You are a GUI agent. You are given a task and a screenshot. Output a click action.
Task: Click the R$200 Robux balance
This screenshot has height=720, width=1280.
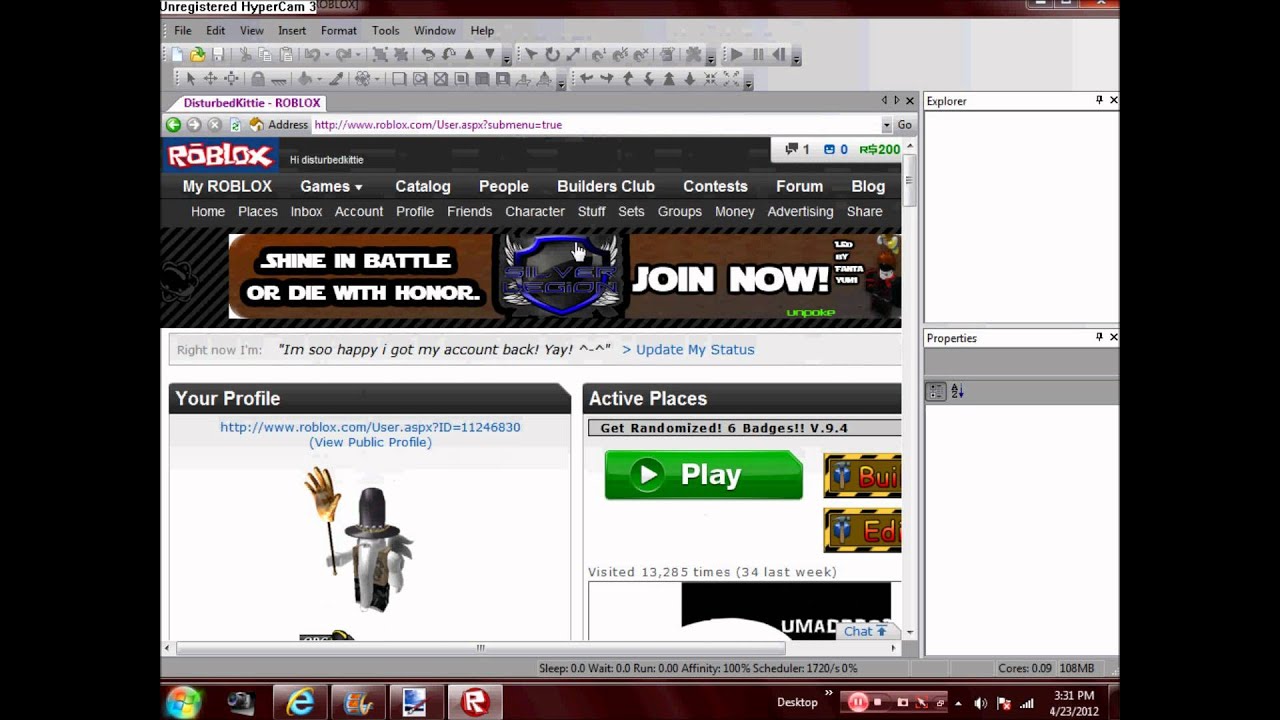click(x=880, y=149)
